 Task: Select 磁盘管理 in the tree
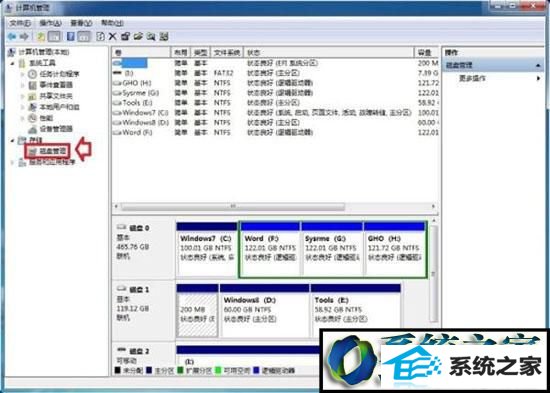pyautogui.click(x=53, y=152)
